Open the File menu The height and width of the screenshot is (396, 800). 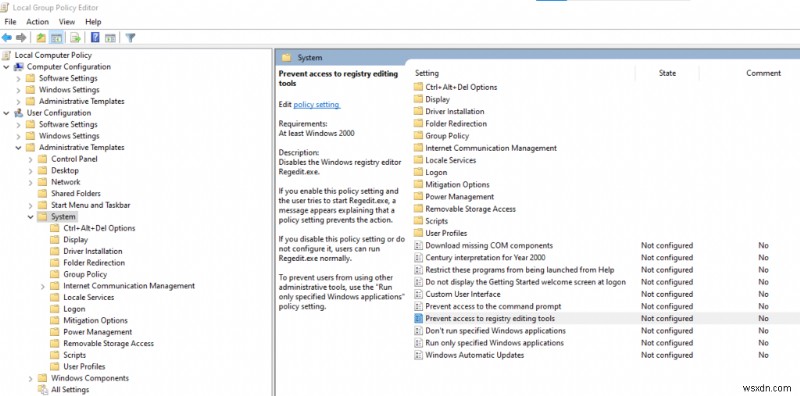(x=10, y=21)
